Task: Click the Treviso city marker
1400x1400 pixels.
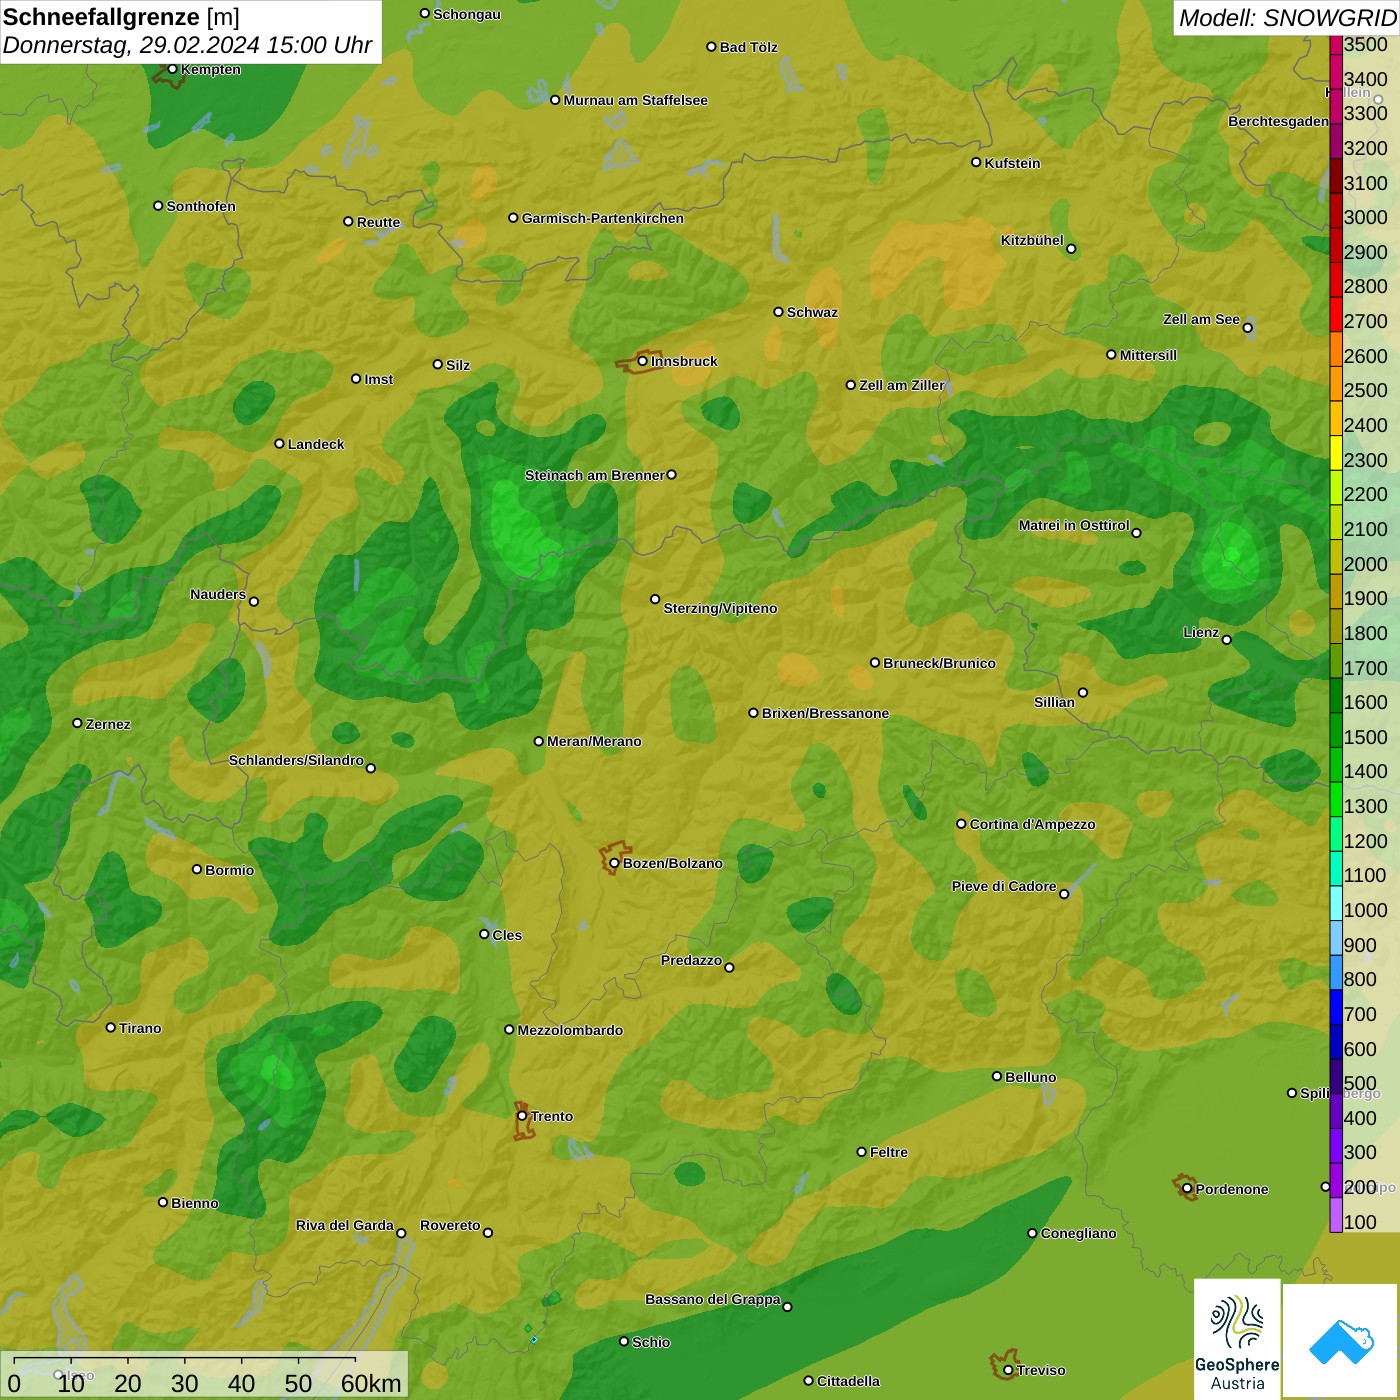Action: point(1008,1370)
